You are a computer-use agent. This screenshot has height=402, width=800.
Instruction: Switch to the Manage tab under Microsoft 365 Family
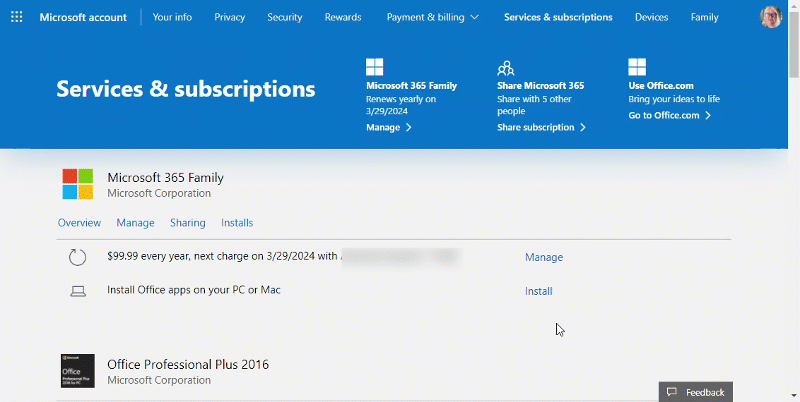click(x=135, y=223)
